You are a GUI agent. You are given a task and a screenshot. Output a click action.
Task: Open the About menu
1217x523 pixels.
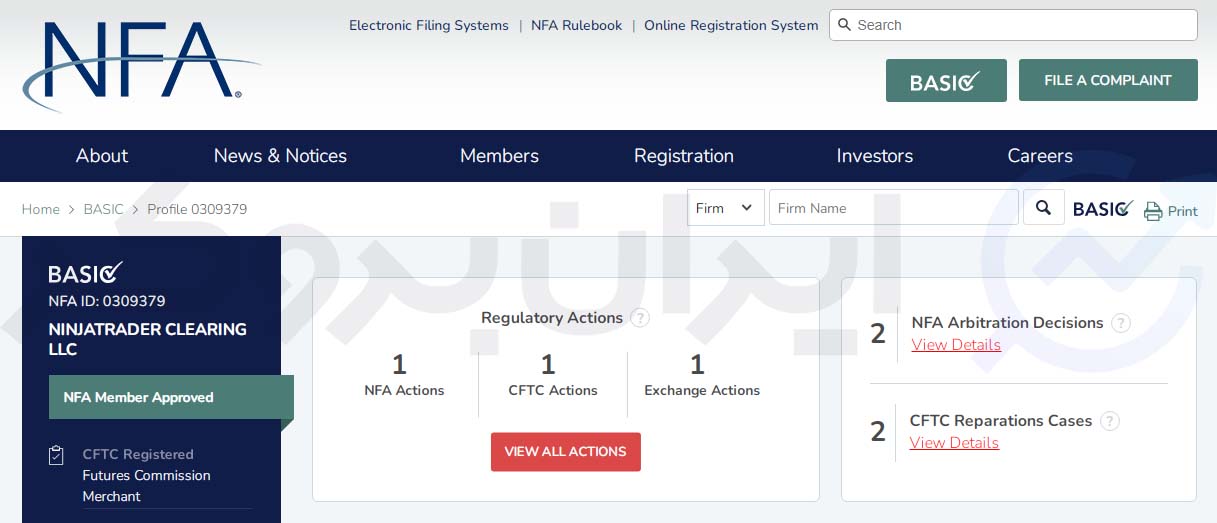[102, 156]
